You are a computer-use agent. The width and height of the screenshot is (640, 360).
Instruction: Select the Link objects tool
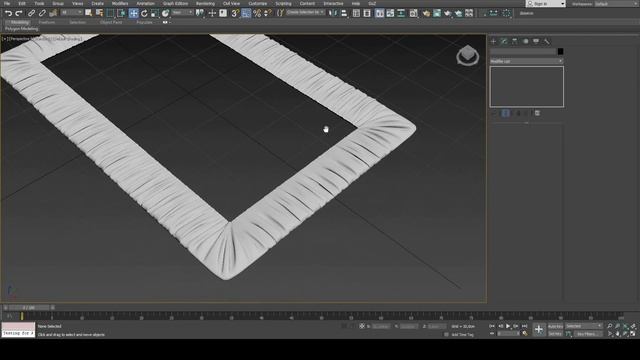pyautogui.click(x=31, y=13)
